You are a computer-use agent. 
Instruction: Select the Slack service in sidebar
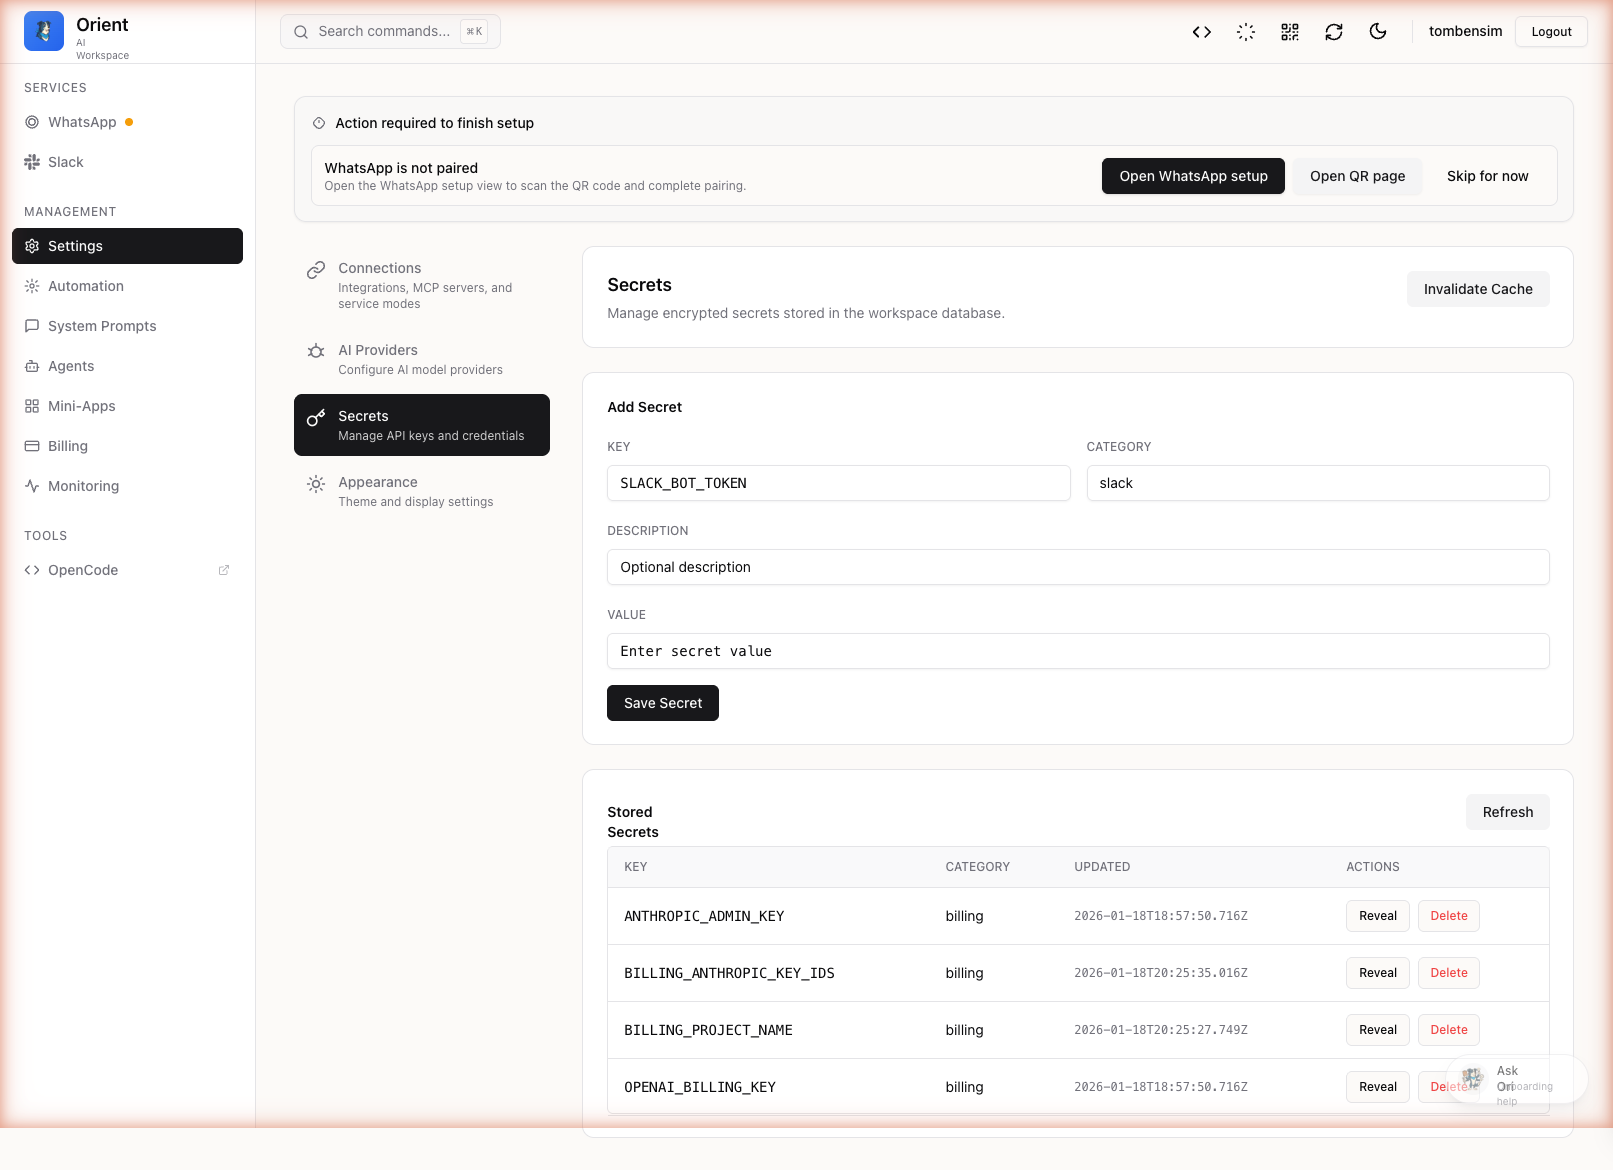click(65, 161)
